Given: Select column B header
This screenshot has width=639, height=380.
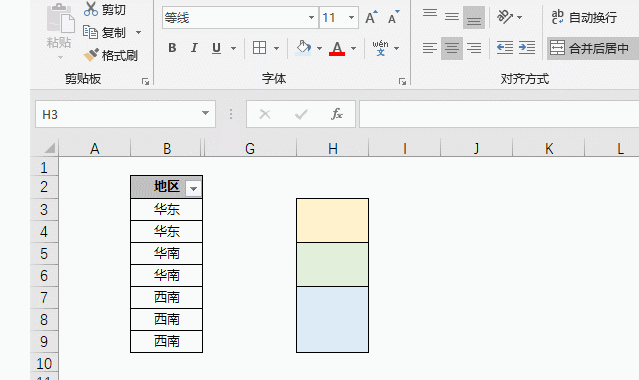Looking at the screenshot, I should click(166, 148).
